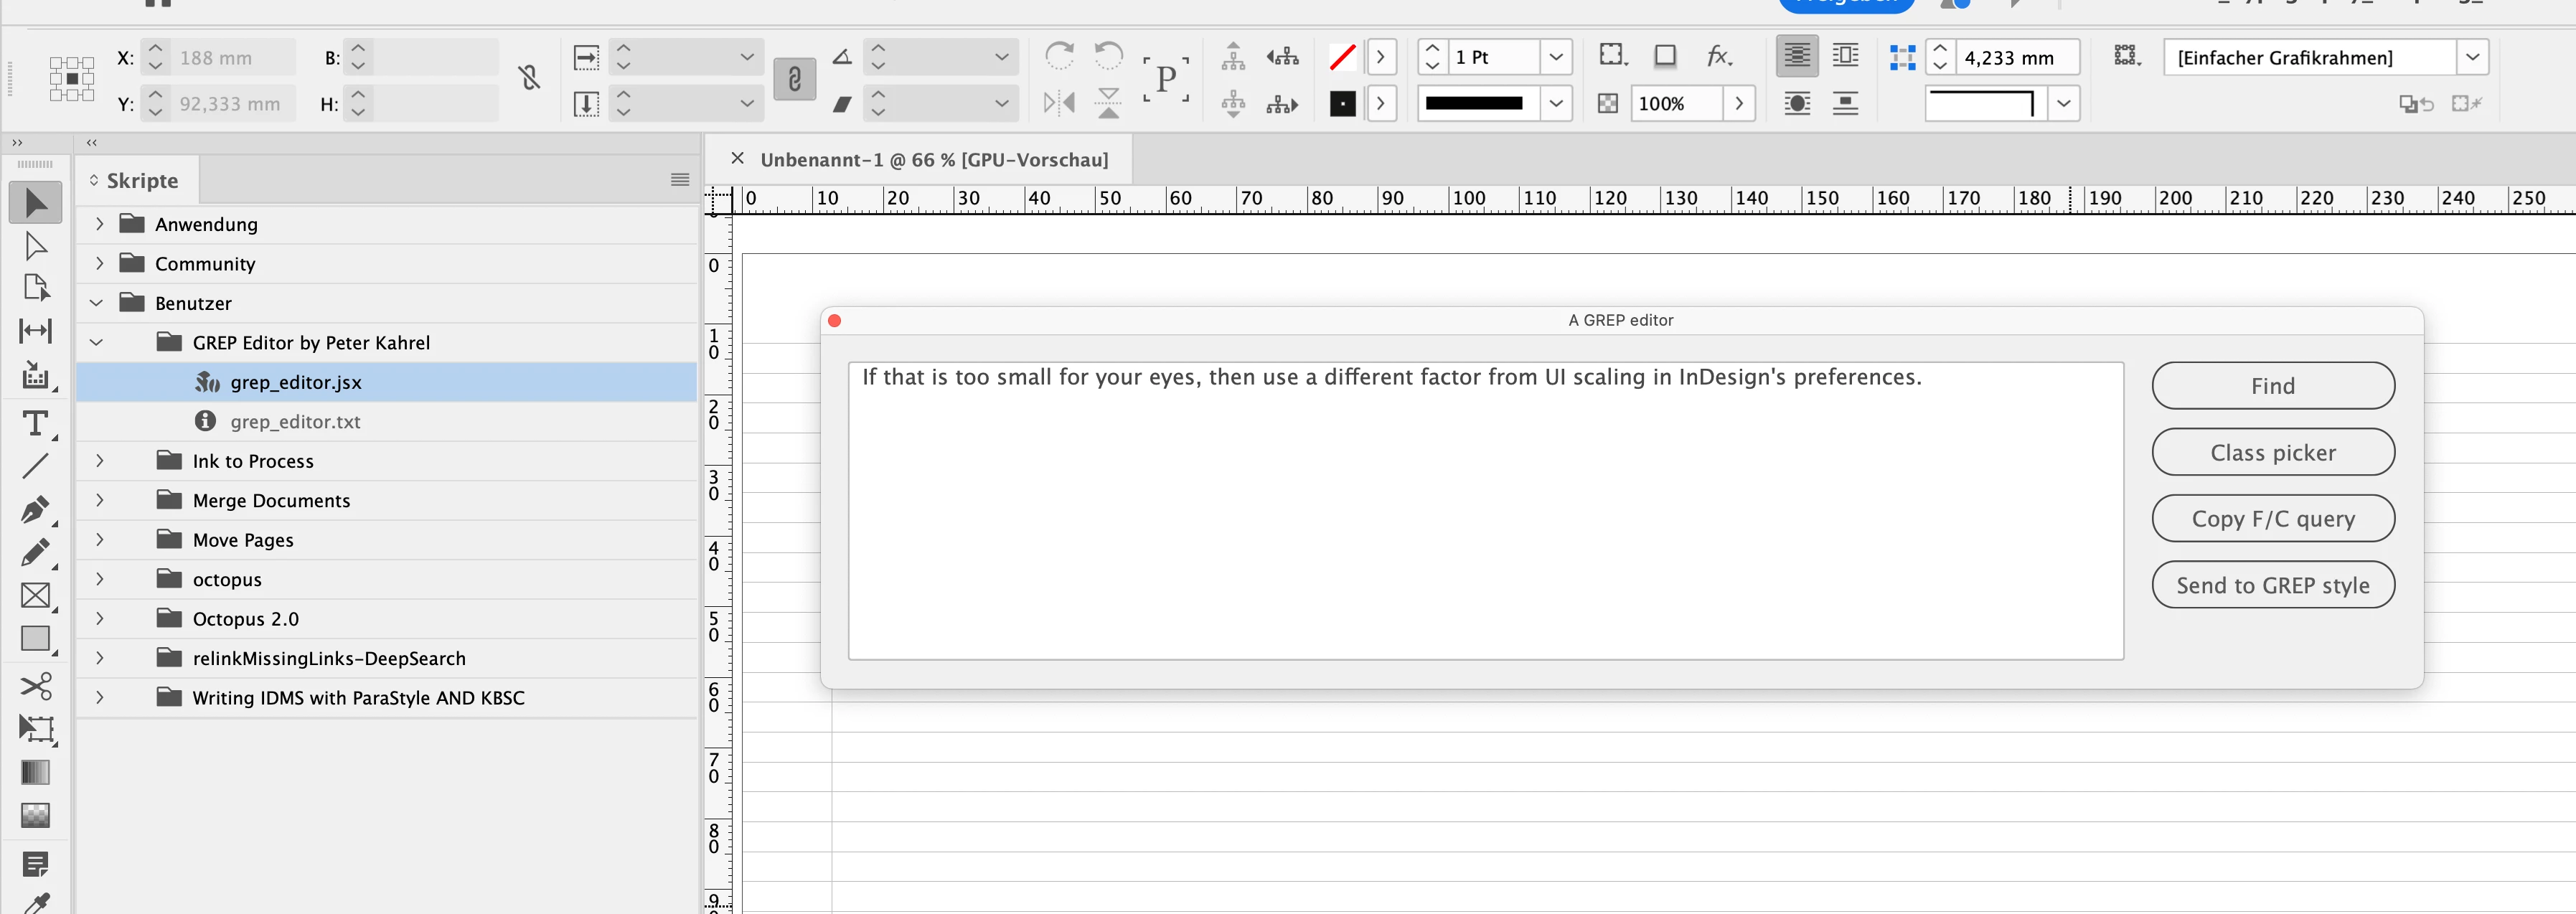Select the Scissors tool
This screenshot has height=914, width=2576.
point(35,686)
